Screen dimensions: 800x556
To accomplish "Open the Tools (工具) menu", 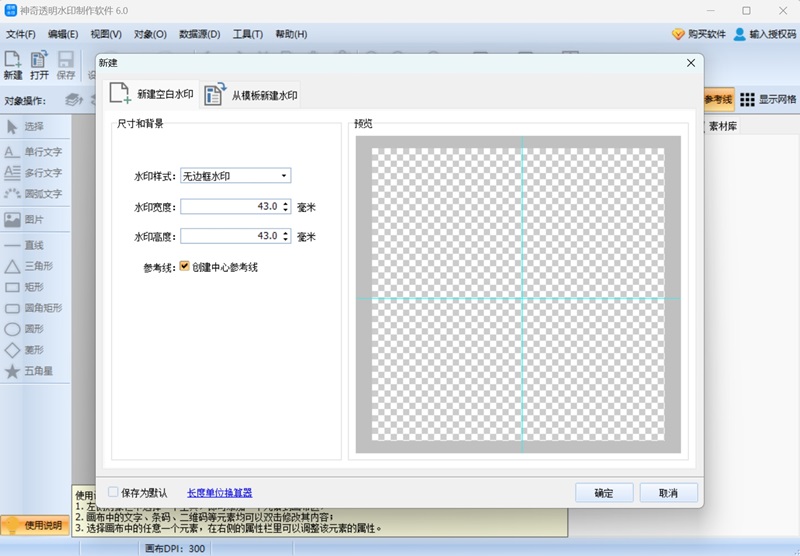I will [247, 34].
